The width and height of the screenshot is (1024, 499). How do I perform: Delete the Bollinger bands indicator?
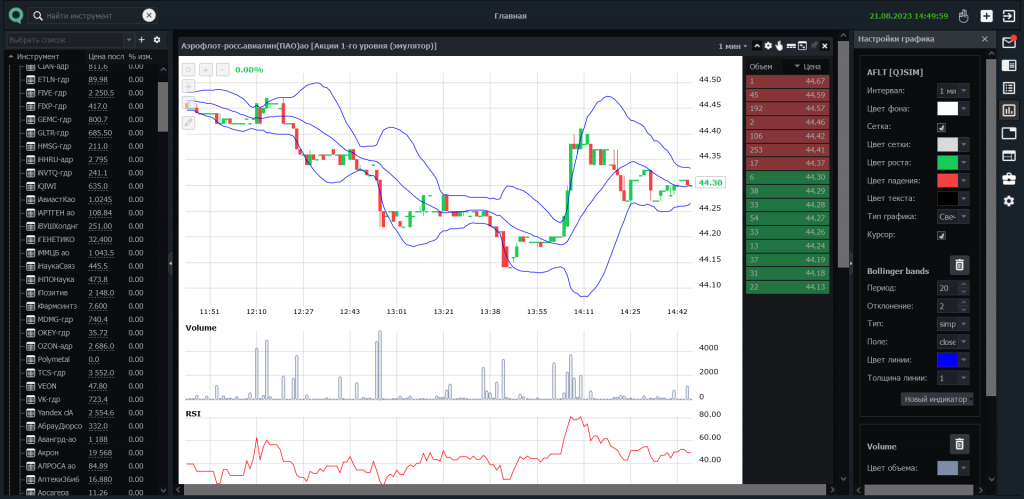point(959,265)
